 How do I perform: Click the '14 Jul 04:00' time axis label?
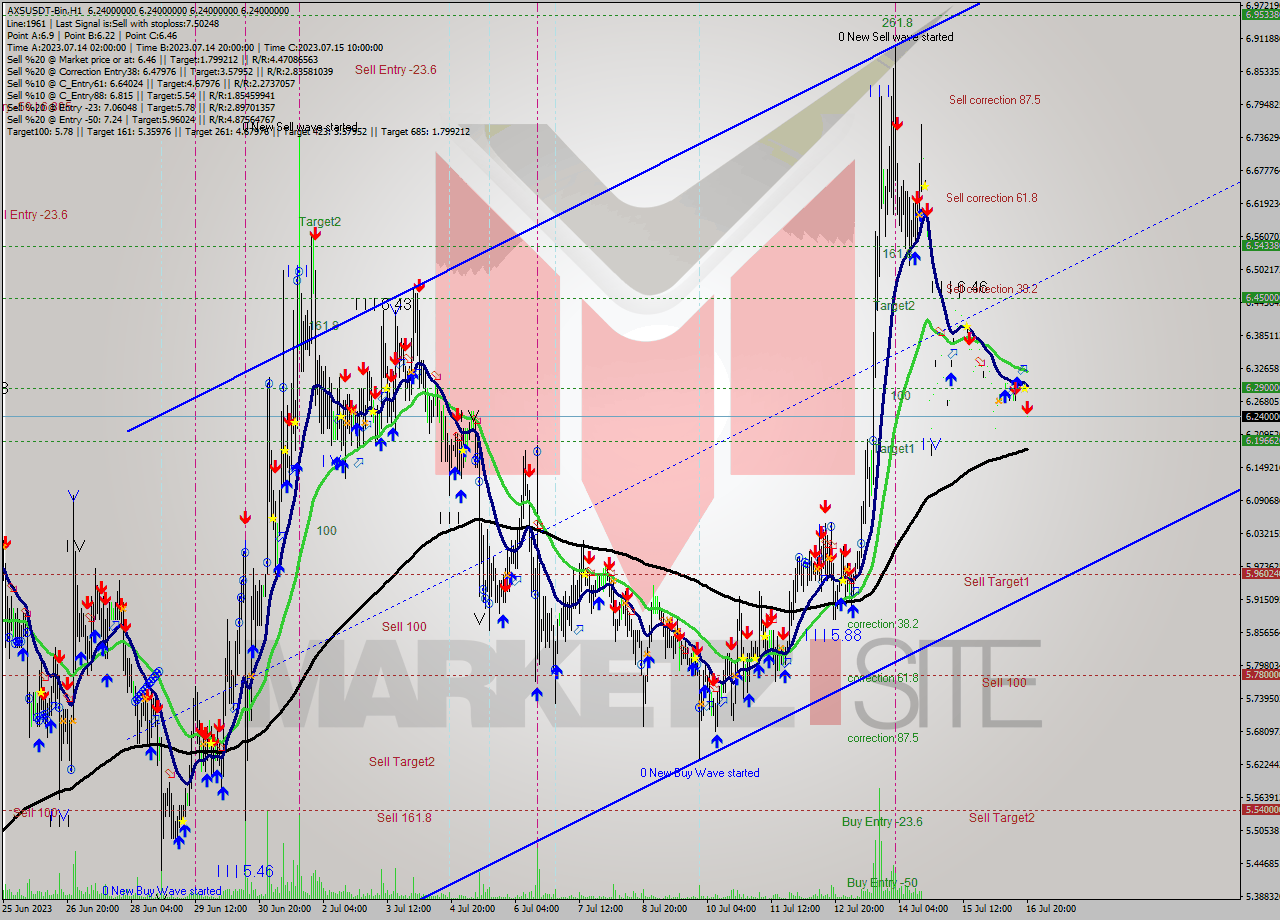coord(923,909)
